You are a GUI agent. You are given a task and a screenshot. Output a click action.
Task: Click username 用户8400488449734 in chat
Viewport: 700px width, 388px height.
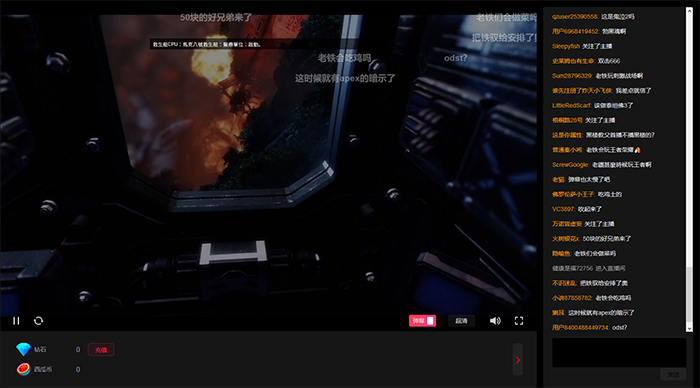click(581, 327)
